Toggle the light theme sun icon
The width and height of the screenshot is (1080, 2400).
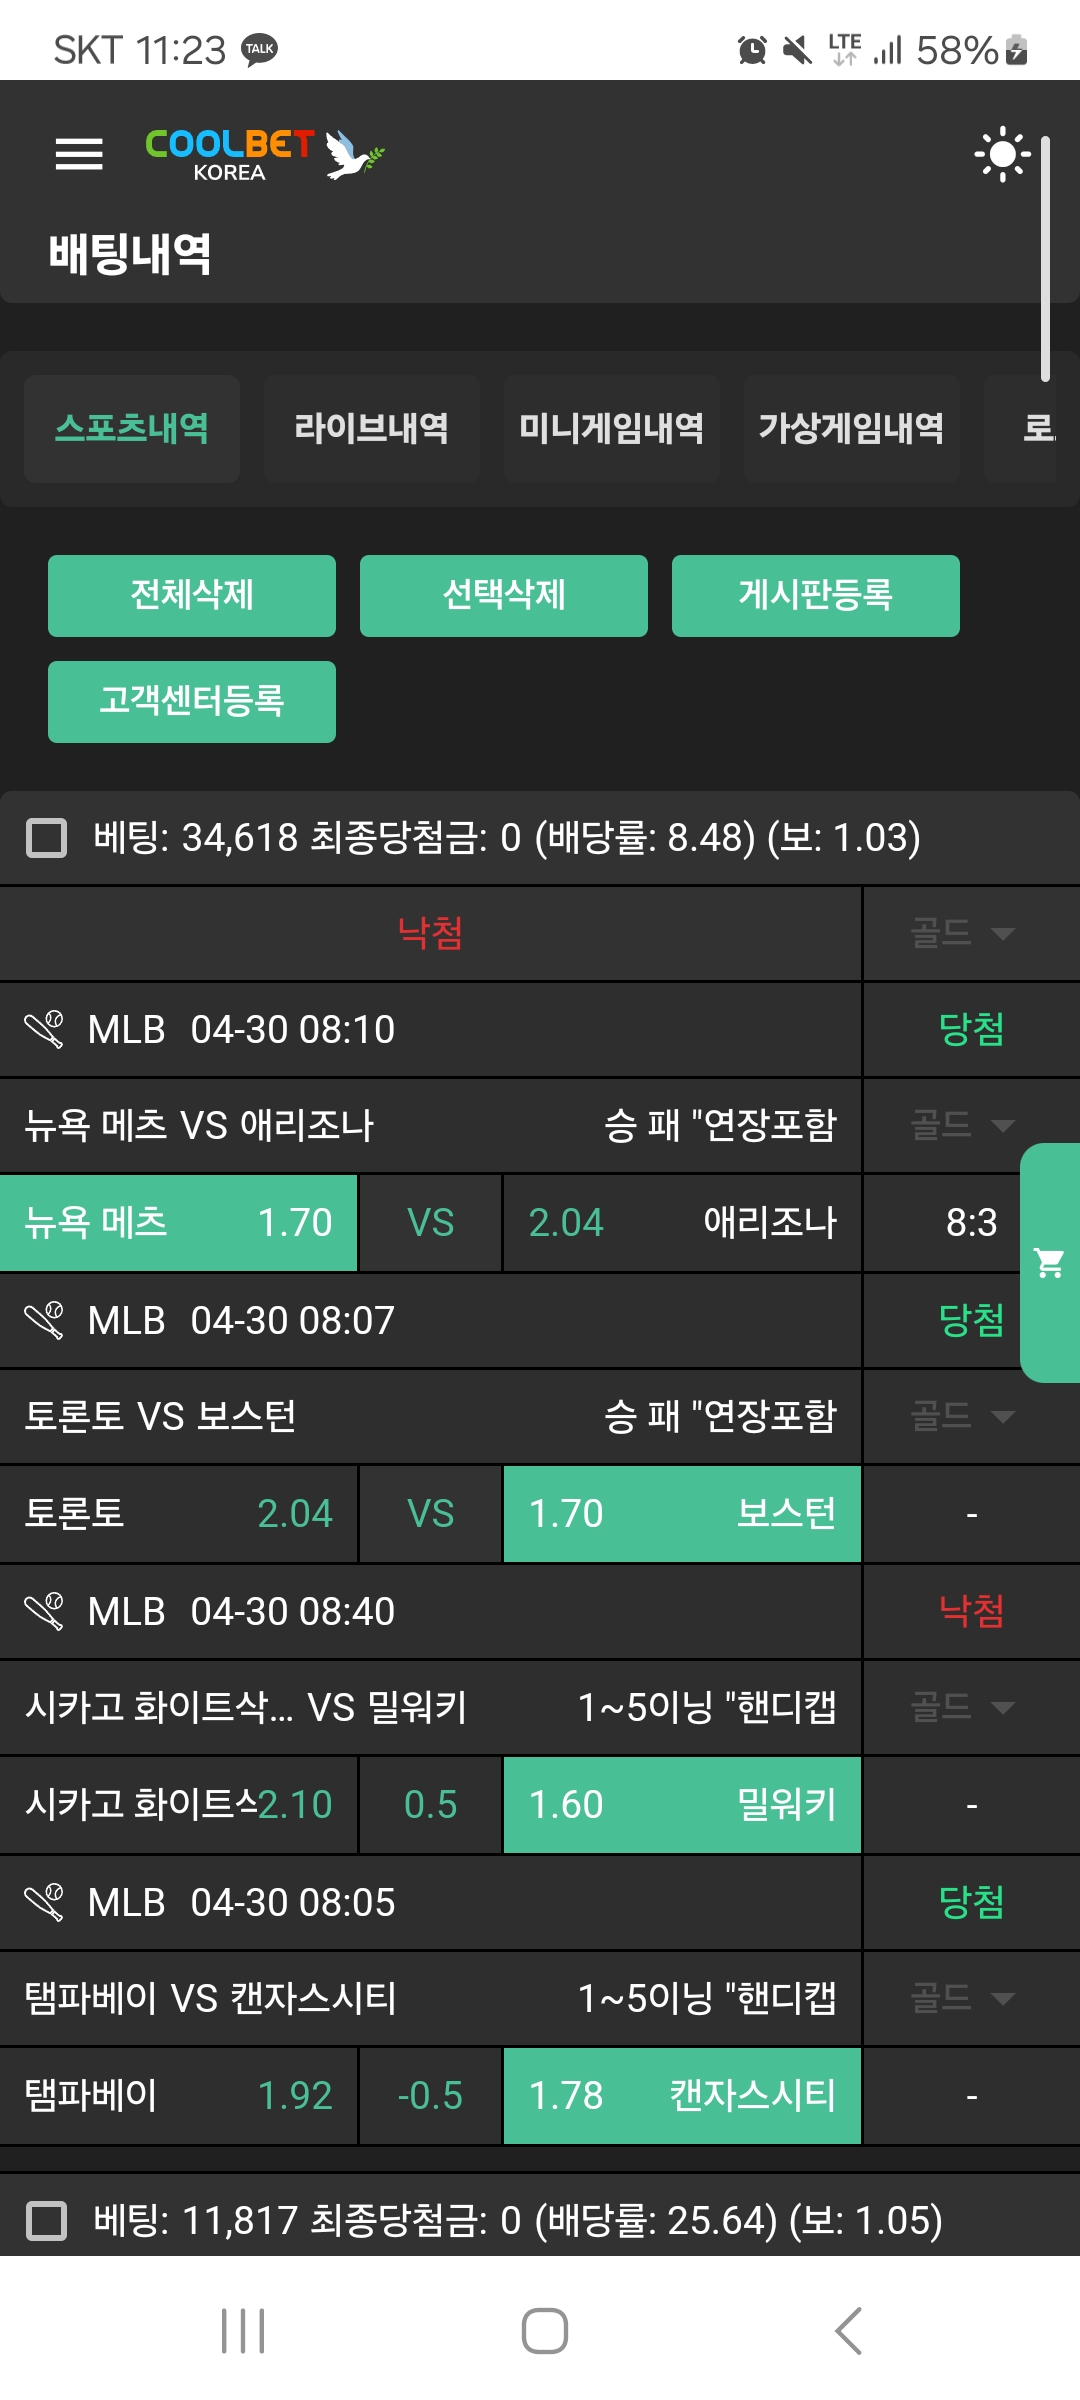pyautogui.click(x=1001, y=154)
